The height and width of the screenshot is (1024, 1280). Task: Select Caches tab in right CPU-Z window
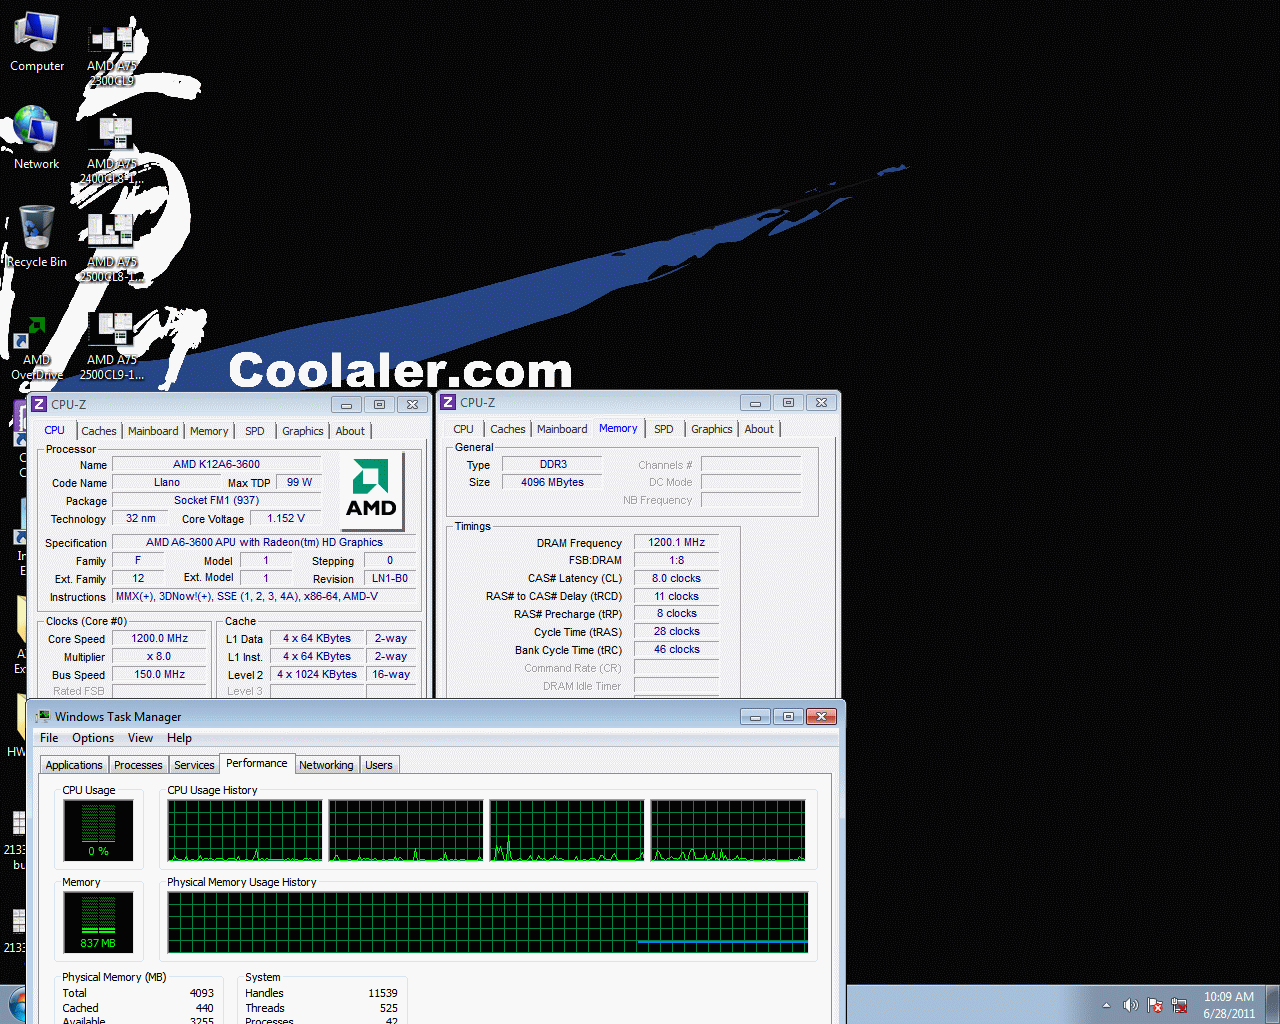tap(508, 429)
